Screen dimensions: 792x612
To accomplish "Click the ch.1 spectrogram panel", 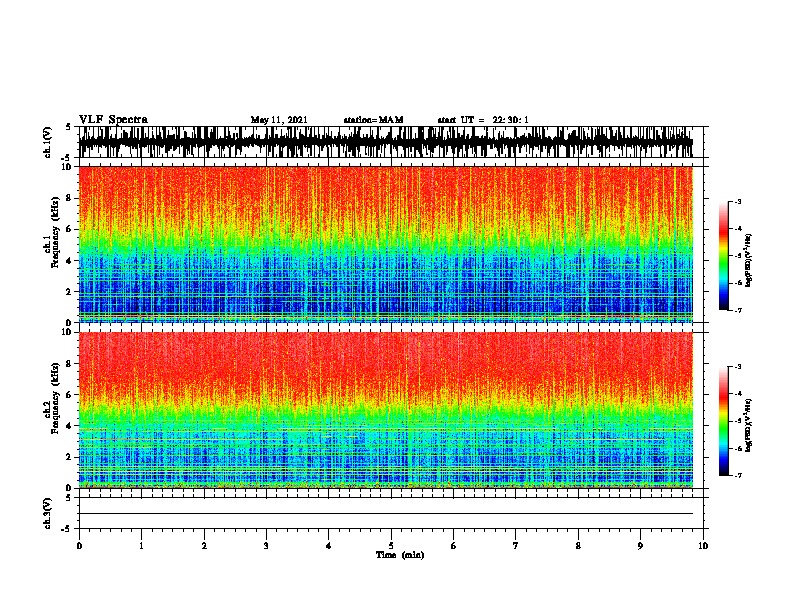I will tap(386, 244).
